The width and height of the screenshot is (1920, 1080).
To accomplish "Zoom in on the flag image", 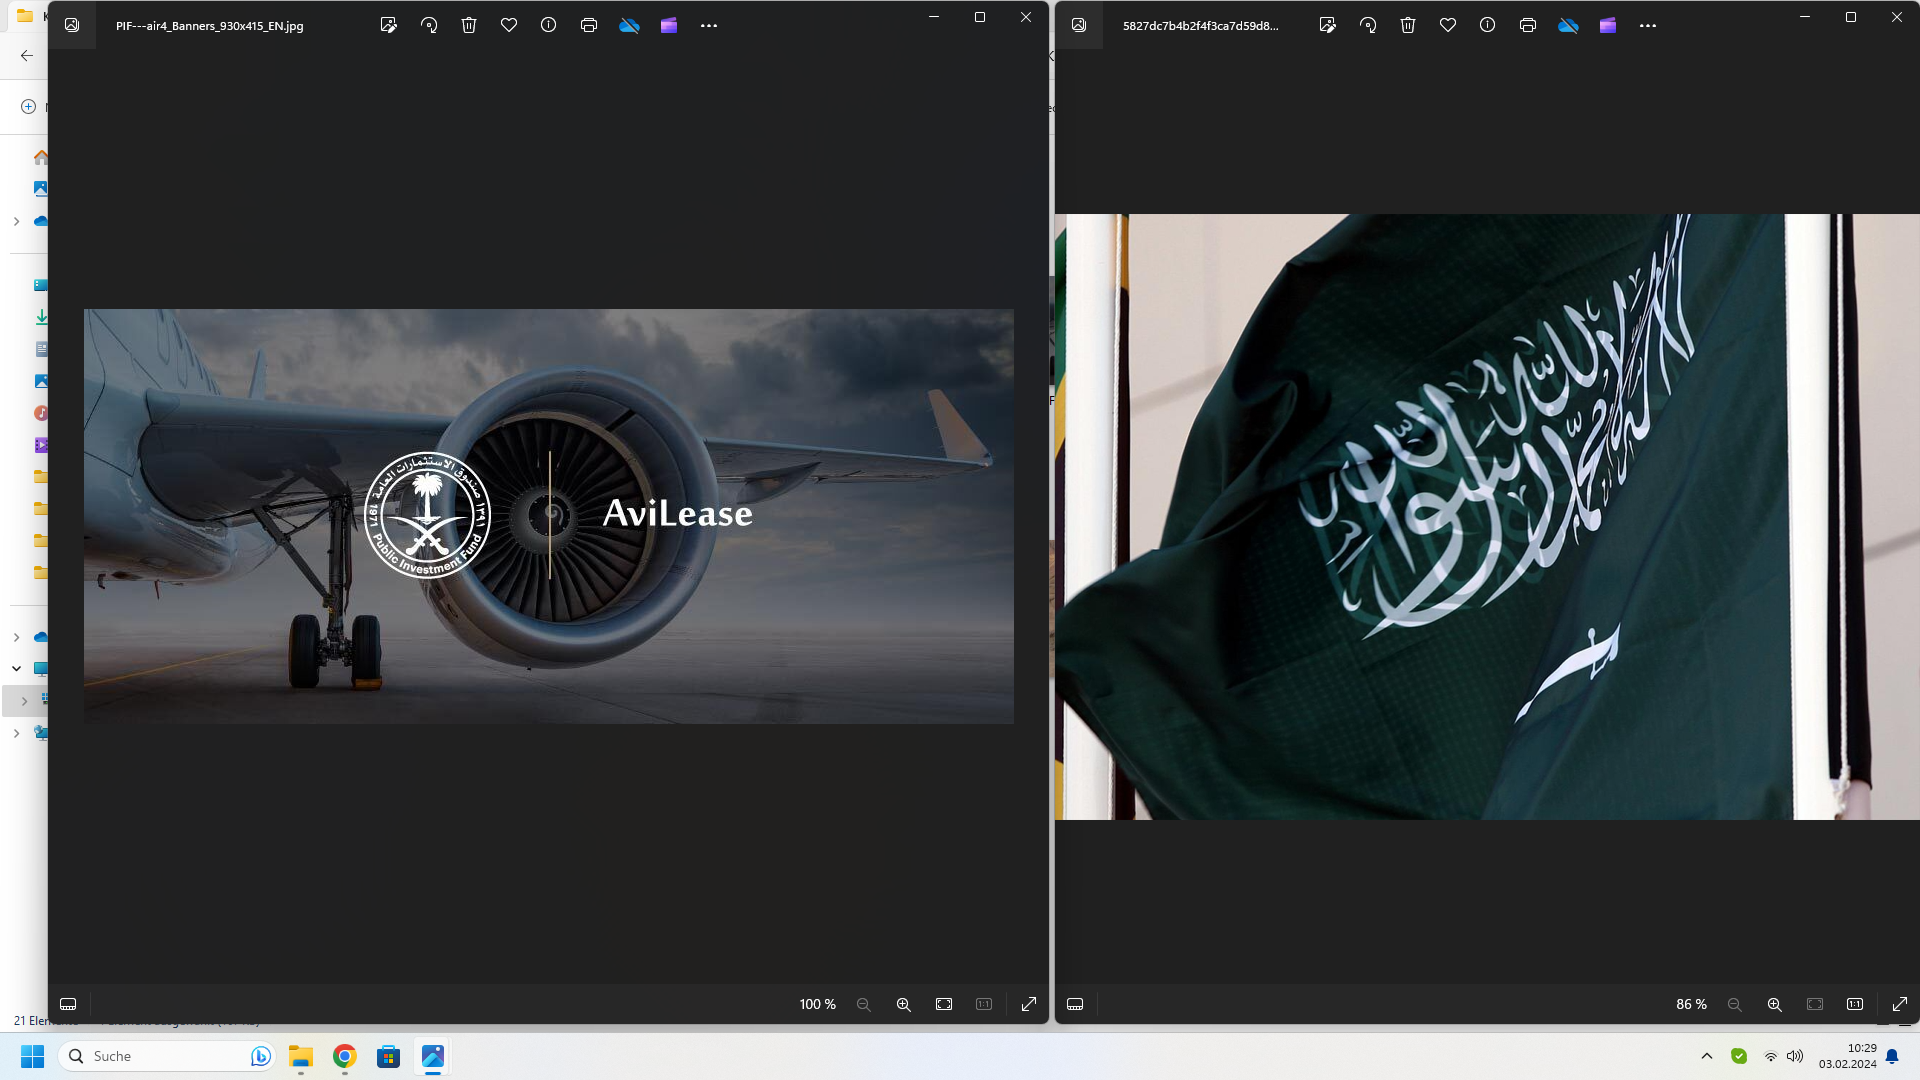I will tap(1775, 1004).
